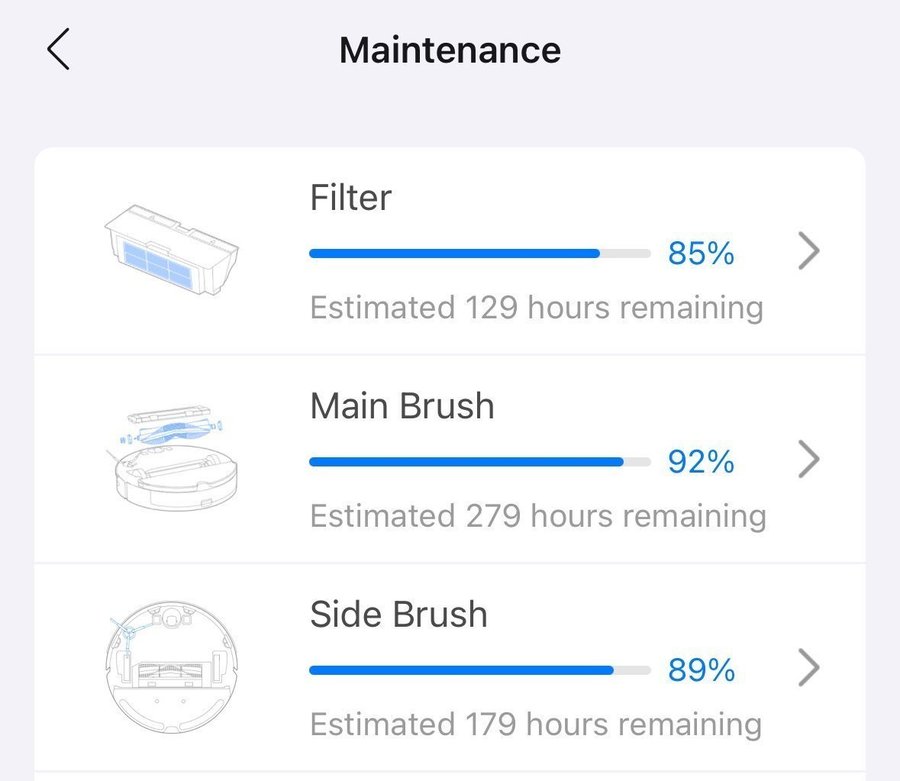Tap 'Estimated 279 hours remaining' text
The image size is (900, 781).
tap(538, 516)
